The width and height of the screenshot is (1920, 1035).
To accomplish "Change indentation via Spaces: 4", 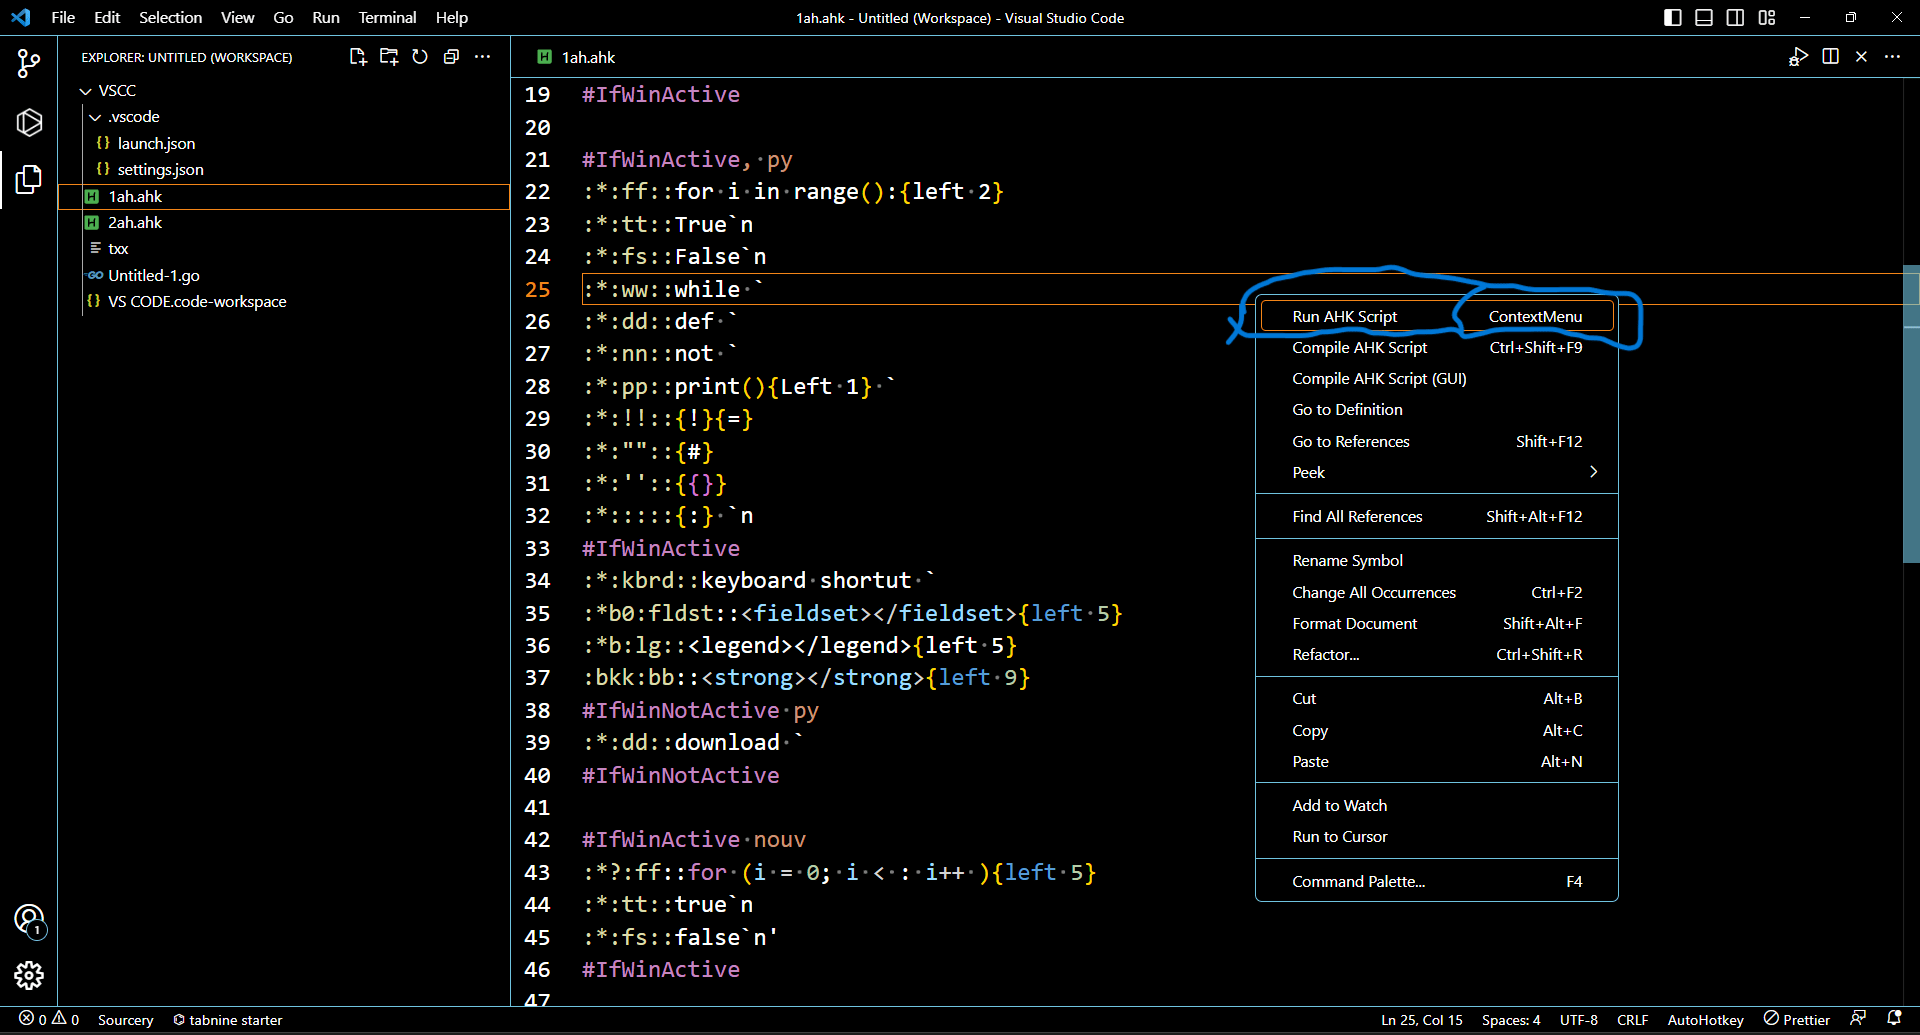I will pyautogui.click(x=1511, y=1020).
